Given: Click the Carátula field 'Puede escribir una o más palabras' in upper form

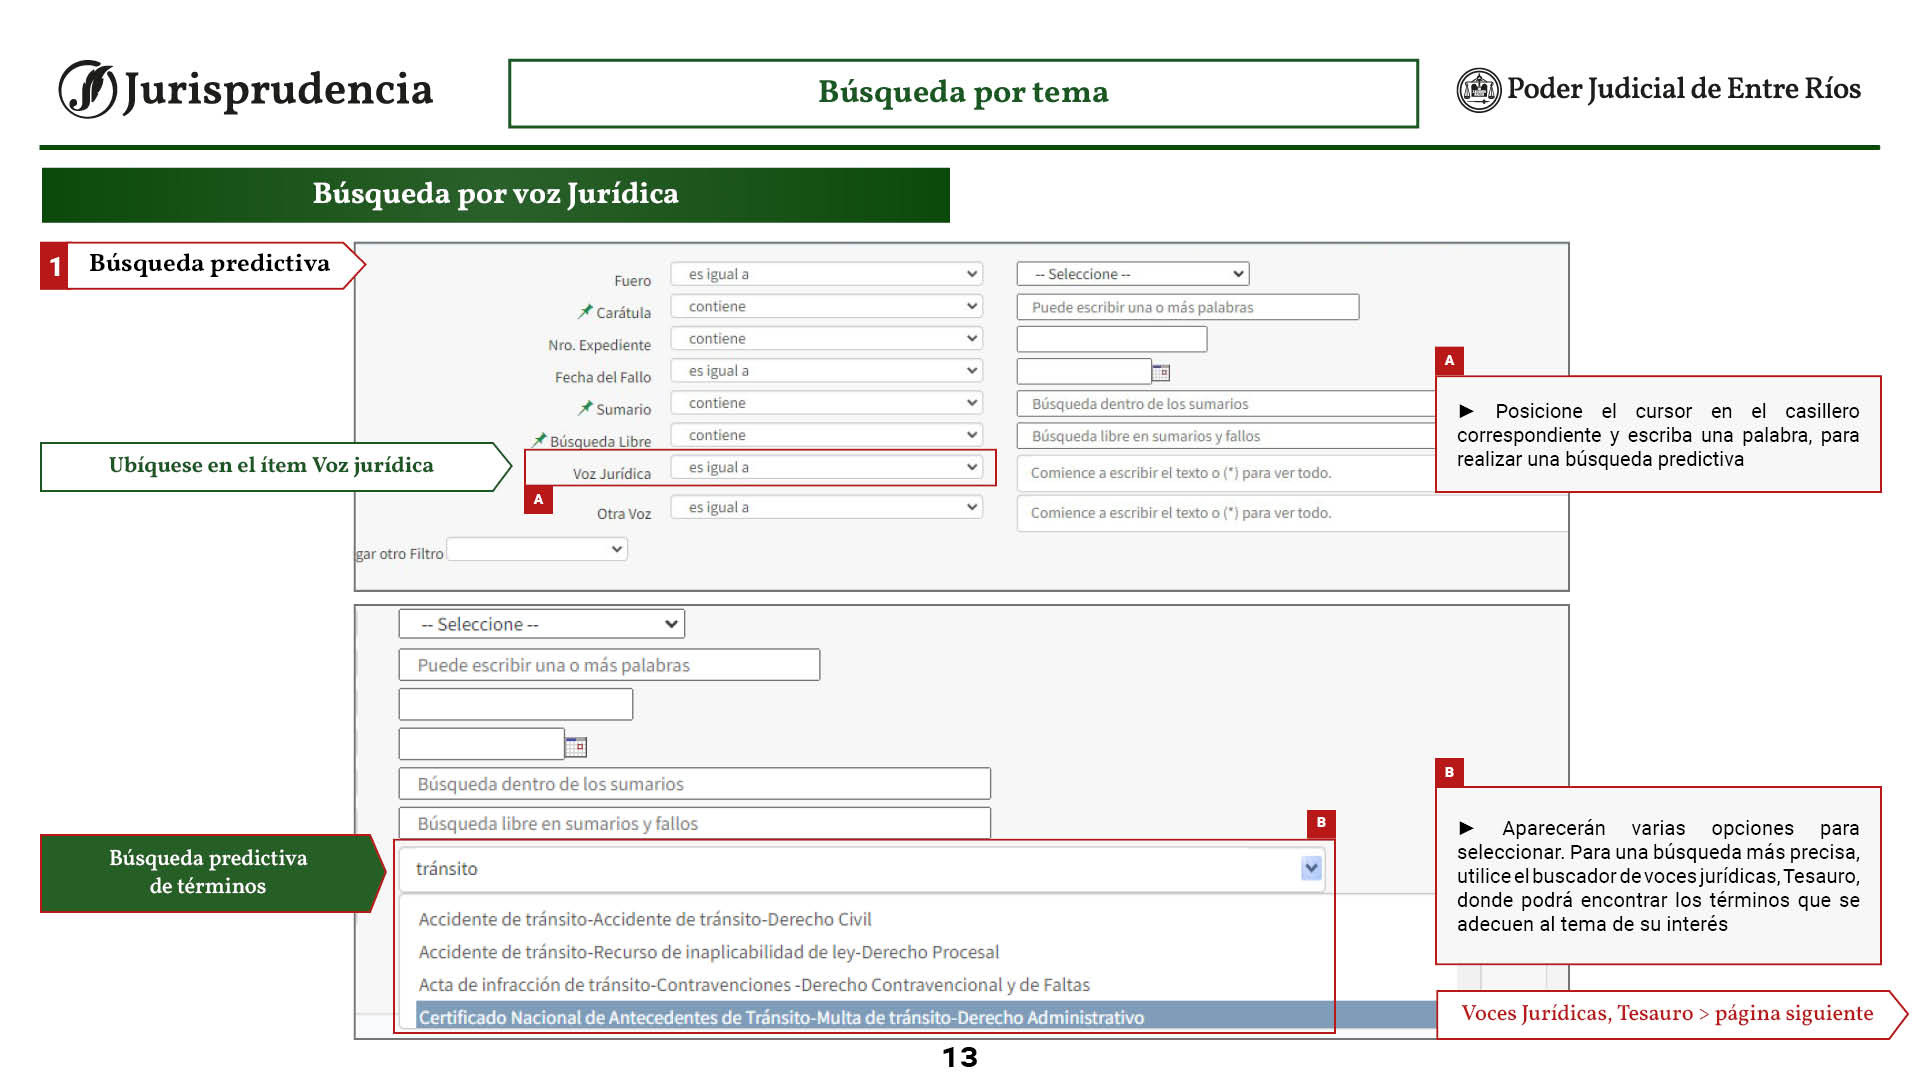Looking at the screenshot, I should coord(1188,307).
